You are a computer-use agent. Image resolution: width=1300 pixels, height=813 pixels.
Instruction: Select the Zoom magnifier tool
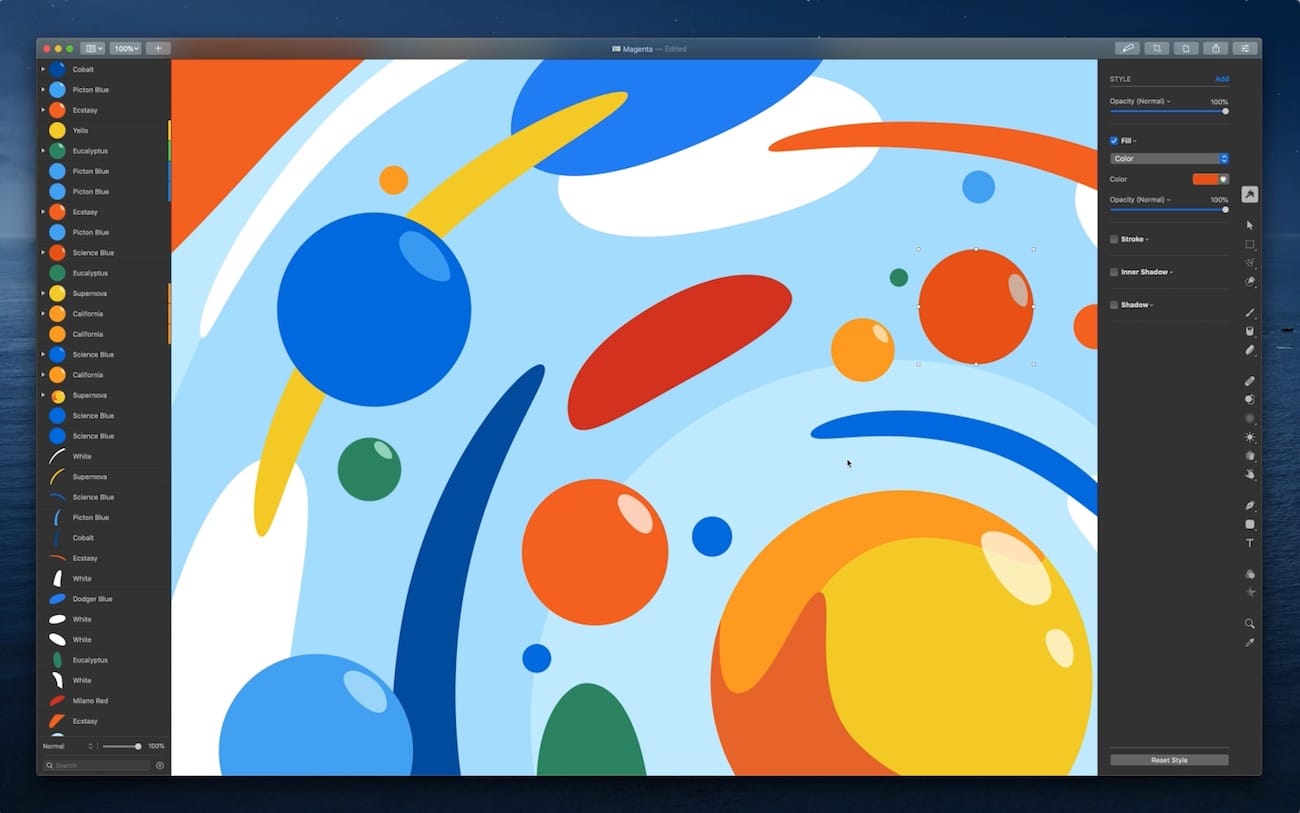1249,623
